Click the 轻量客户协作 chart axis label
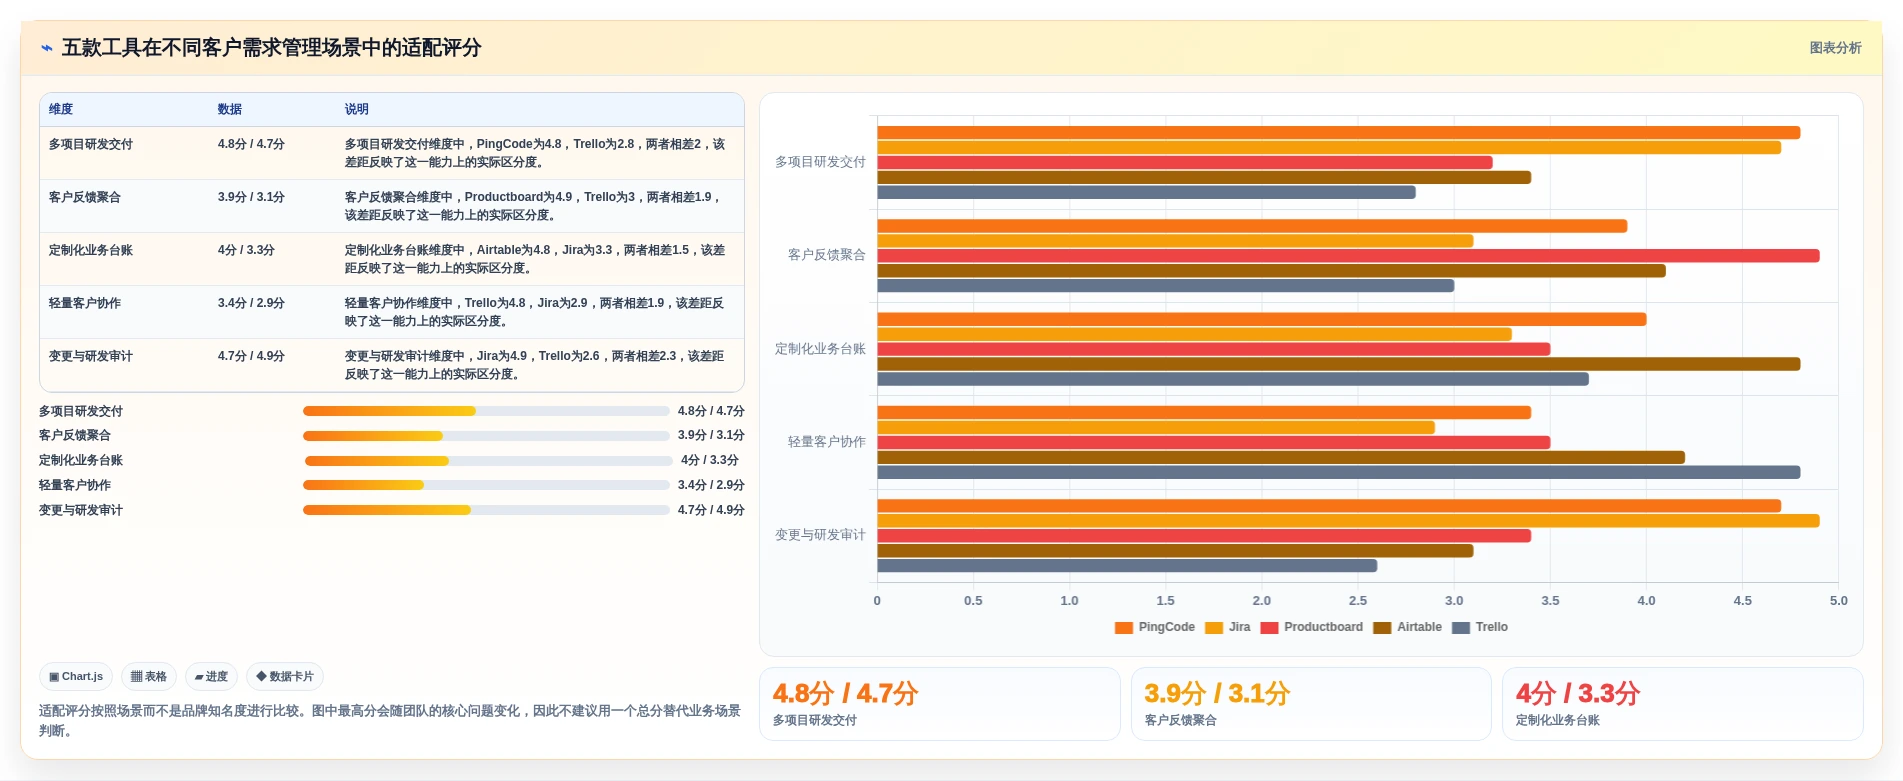The width and height of the screenshot is (1903, 781). pyautogui.click(x=827, y=442)
